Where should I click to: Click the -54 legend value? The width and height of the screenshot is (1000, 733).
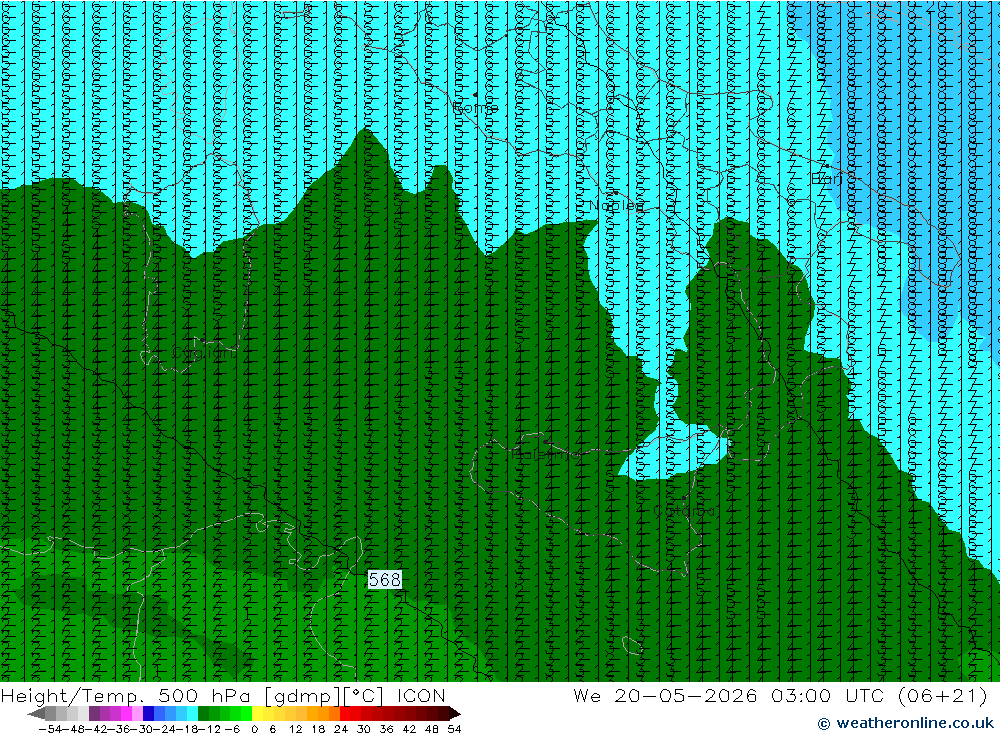(48, 729)
